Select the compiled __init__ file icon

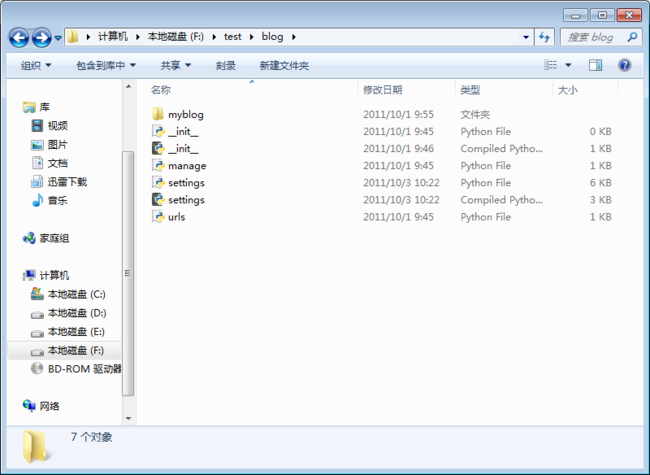point(158,148)
